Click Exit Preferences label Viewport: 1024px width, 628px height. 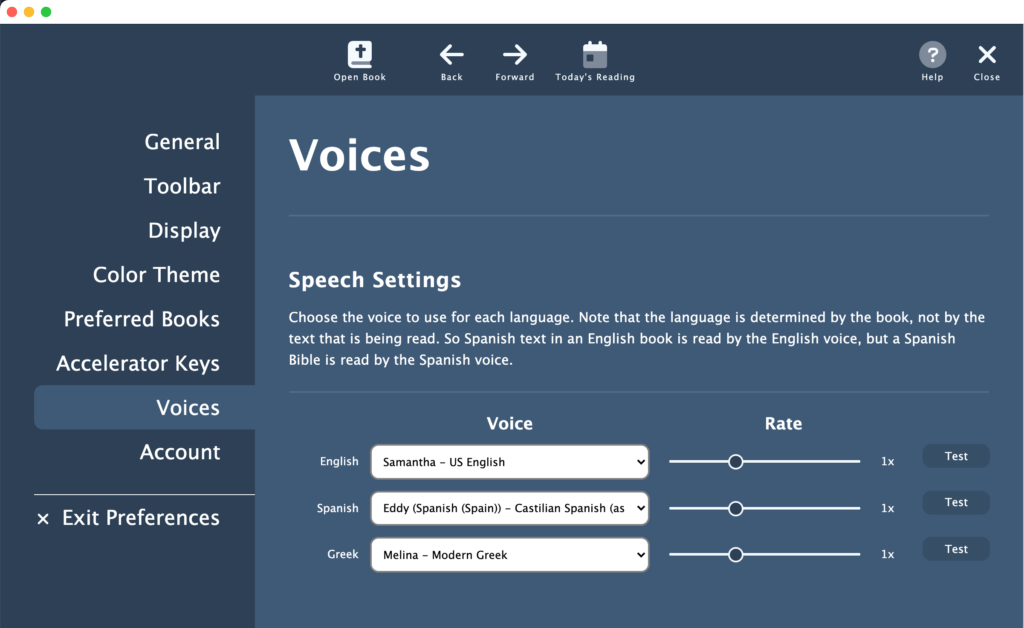140,518
